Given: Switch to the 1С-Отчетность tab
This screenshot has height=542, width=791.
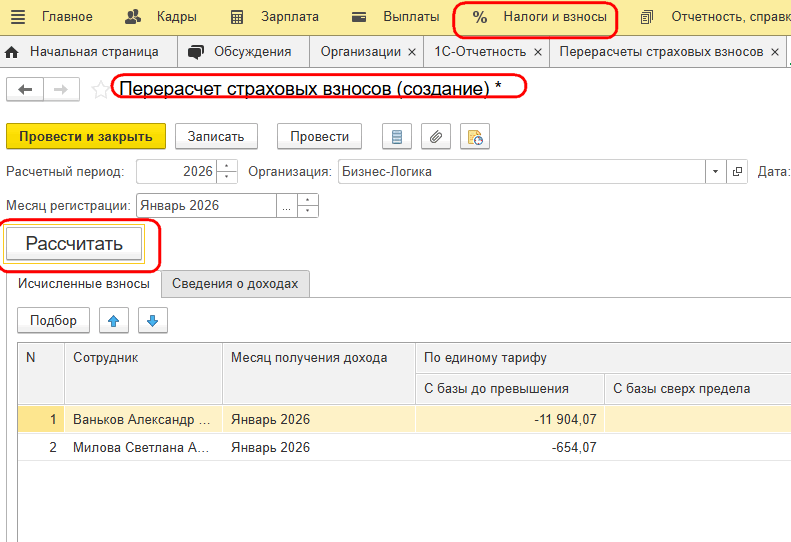Looking at the screenshot, I should click(x=480, y=51).
